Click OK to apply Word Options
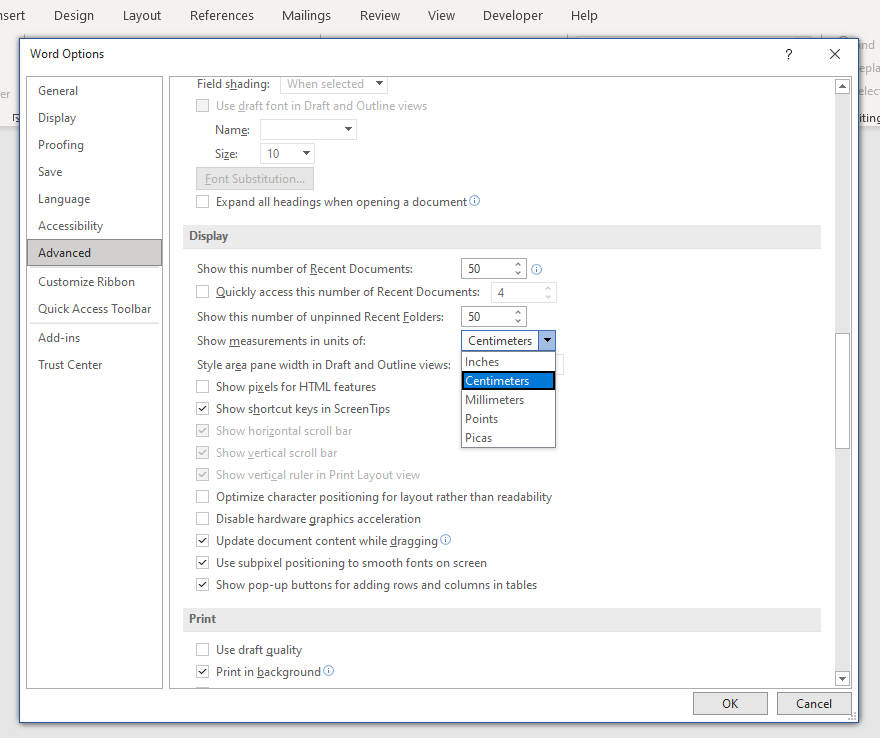The height and width of the screenshot is (738, 880). (x=730, y=704)
